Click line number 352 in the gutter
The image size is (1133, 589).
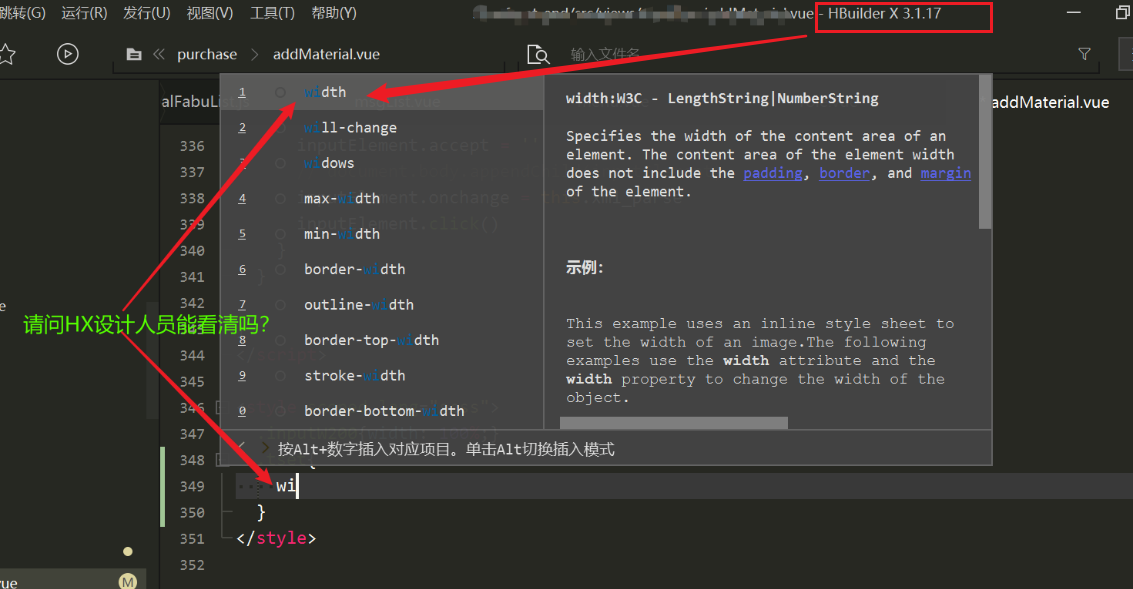tap(192, 565)
